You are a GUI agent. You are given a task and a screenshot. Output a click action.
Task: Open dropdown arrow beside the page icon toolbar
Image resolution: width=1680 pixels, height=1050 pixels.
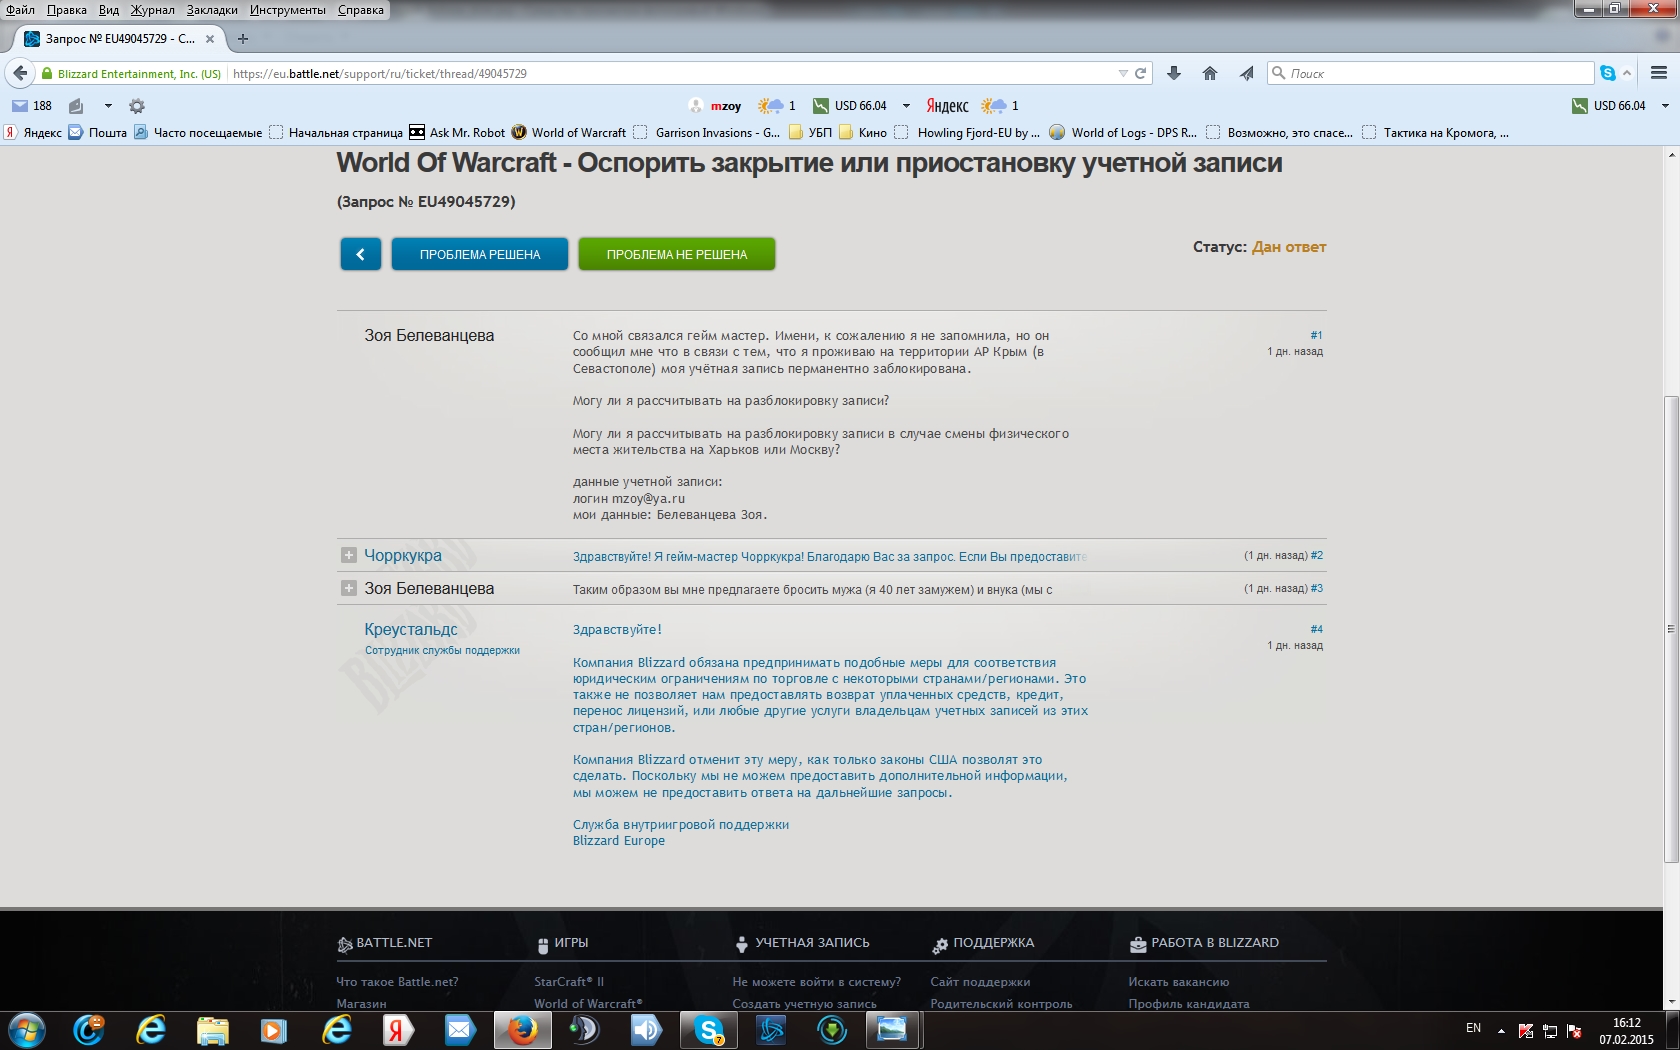click(108, 106)
